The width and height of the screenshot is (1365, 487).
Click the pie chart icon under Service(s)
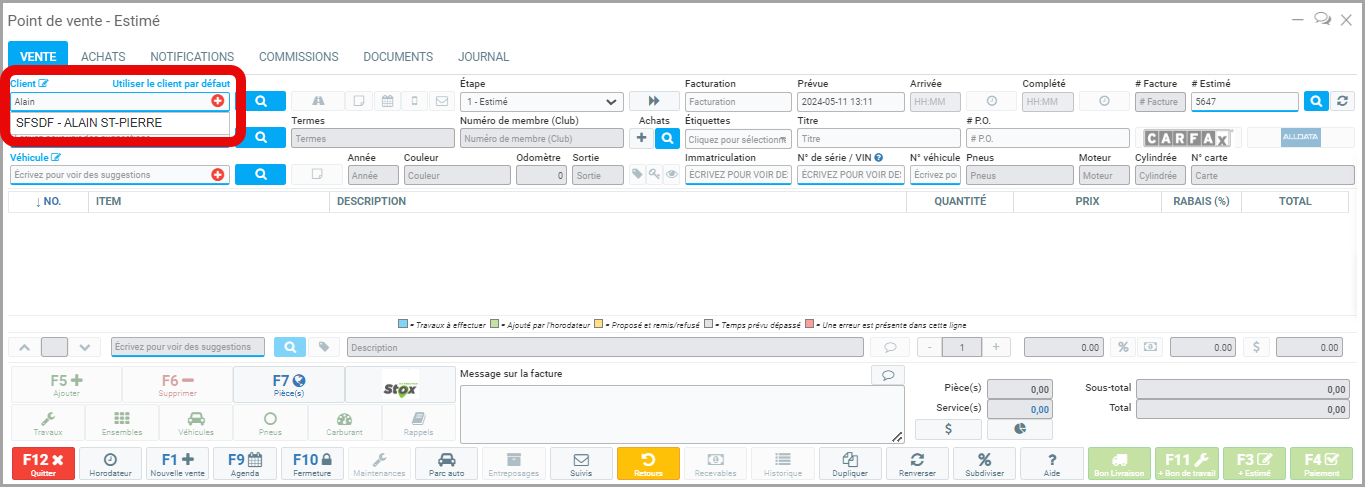1019,429
